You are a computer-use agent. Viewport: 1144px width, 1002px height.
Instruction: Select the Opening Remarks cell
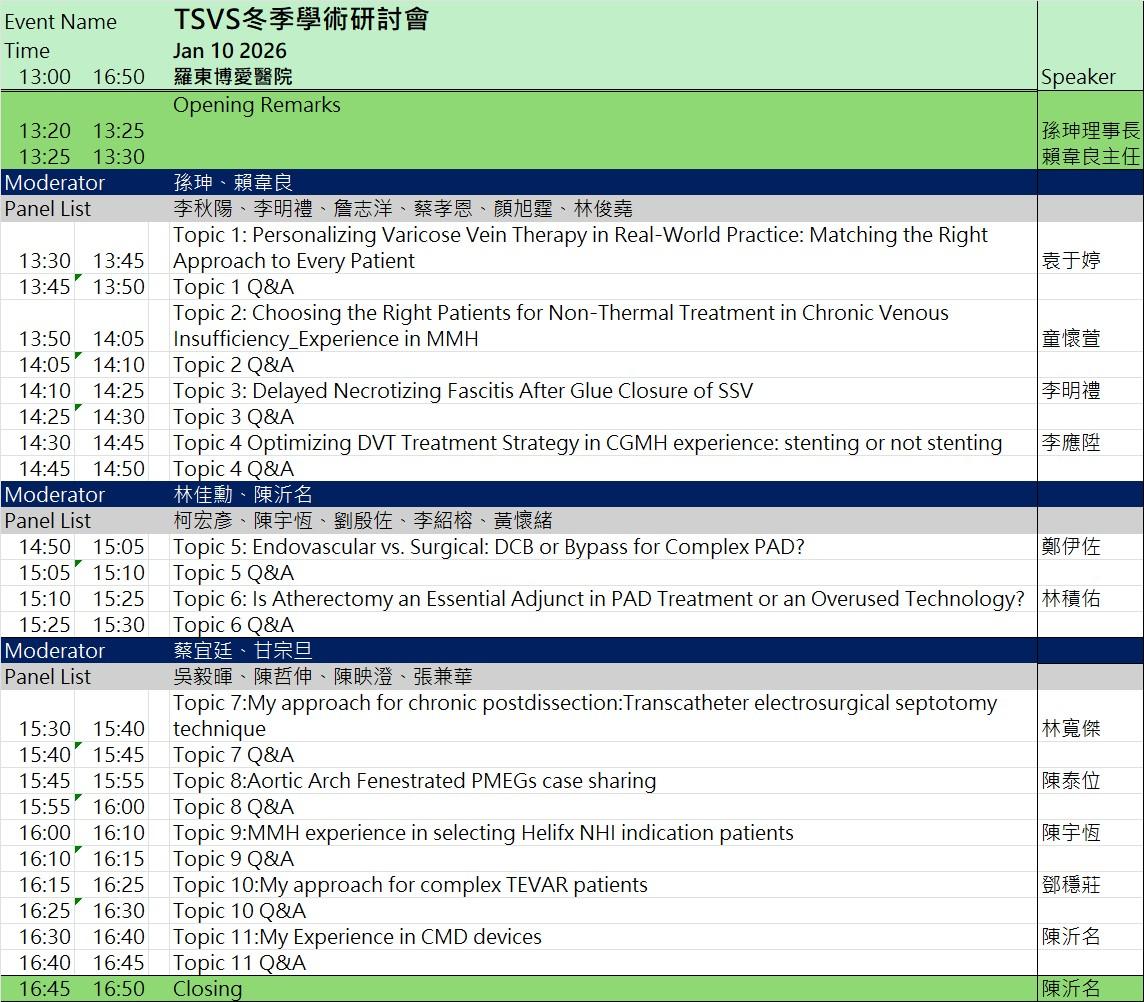pyautogui.click(x=257, y=105)
